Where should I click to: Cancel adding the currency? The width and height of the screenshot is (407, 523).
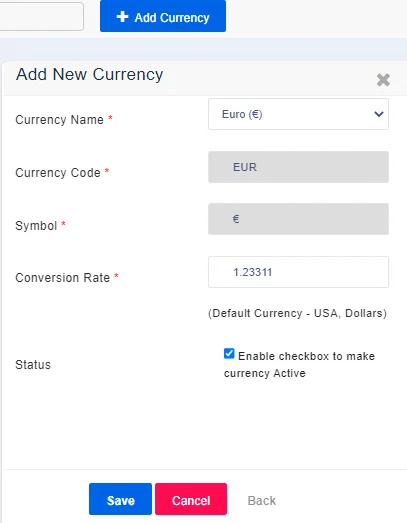[x=191, y=499]
